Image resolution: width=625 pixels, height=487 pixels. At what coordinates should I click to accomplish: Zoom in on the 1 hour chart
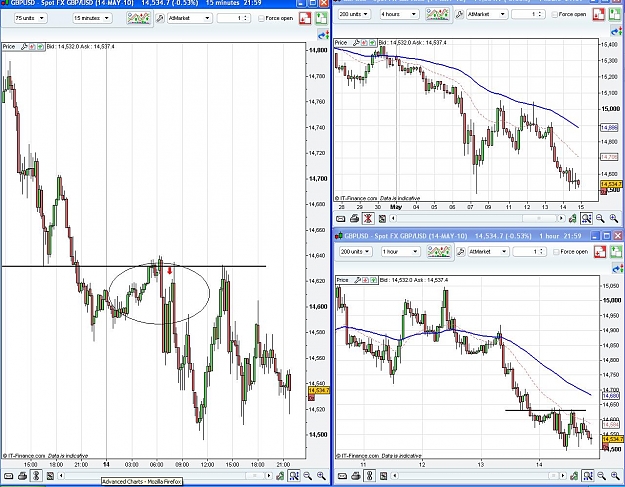[x=615, y=475]
